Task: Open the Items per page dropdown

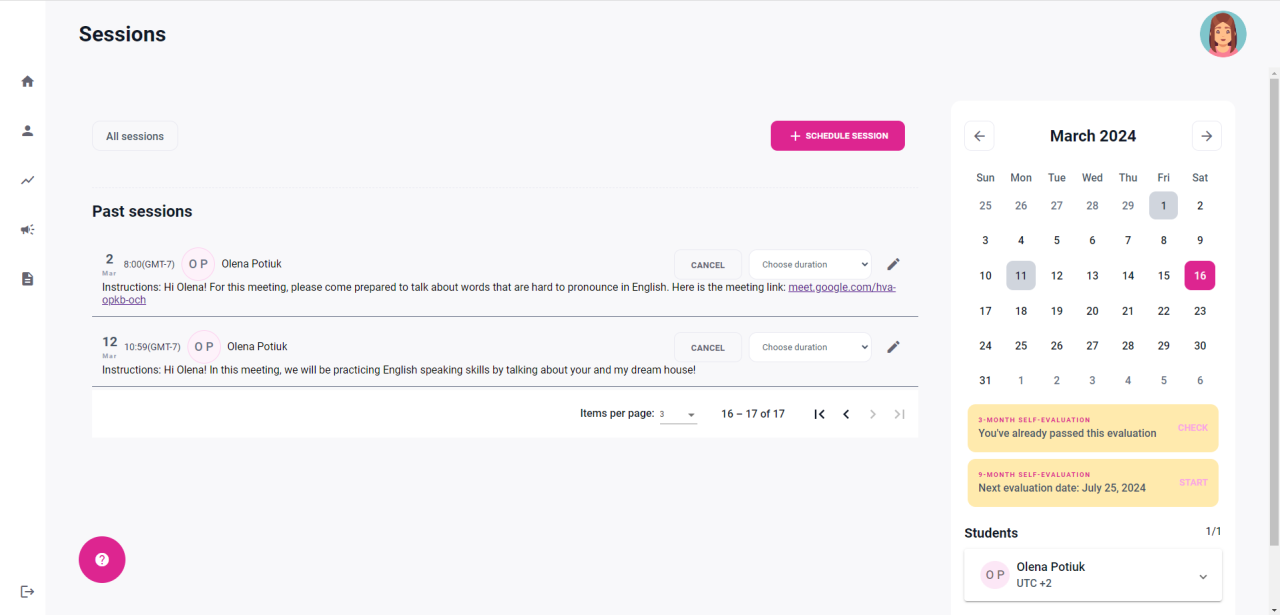Action: 678,414
